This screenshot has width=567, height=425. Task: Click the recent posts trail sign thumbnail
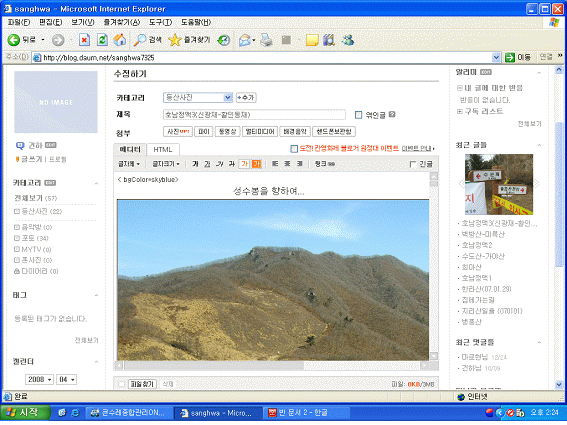(499, 184)
